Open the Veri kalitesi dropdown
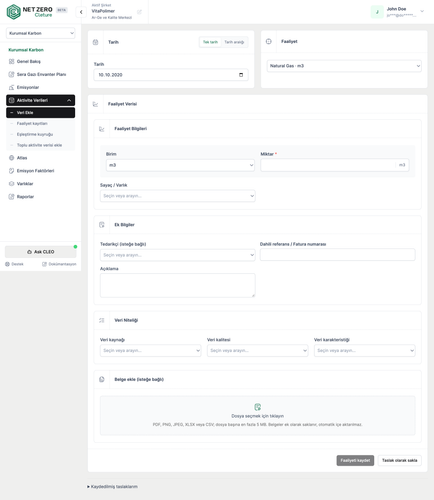 pyautogui.click(x=257, y=350)
